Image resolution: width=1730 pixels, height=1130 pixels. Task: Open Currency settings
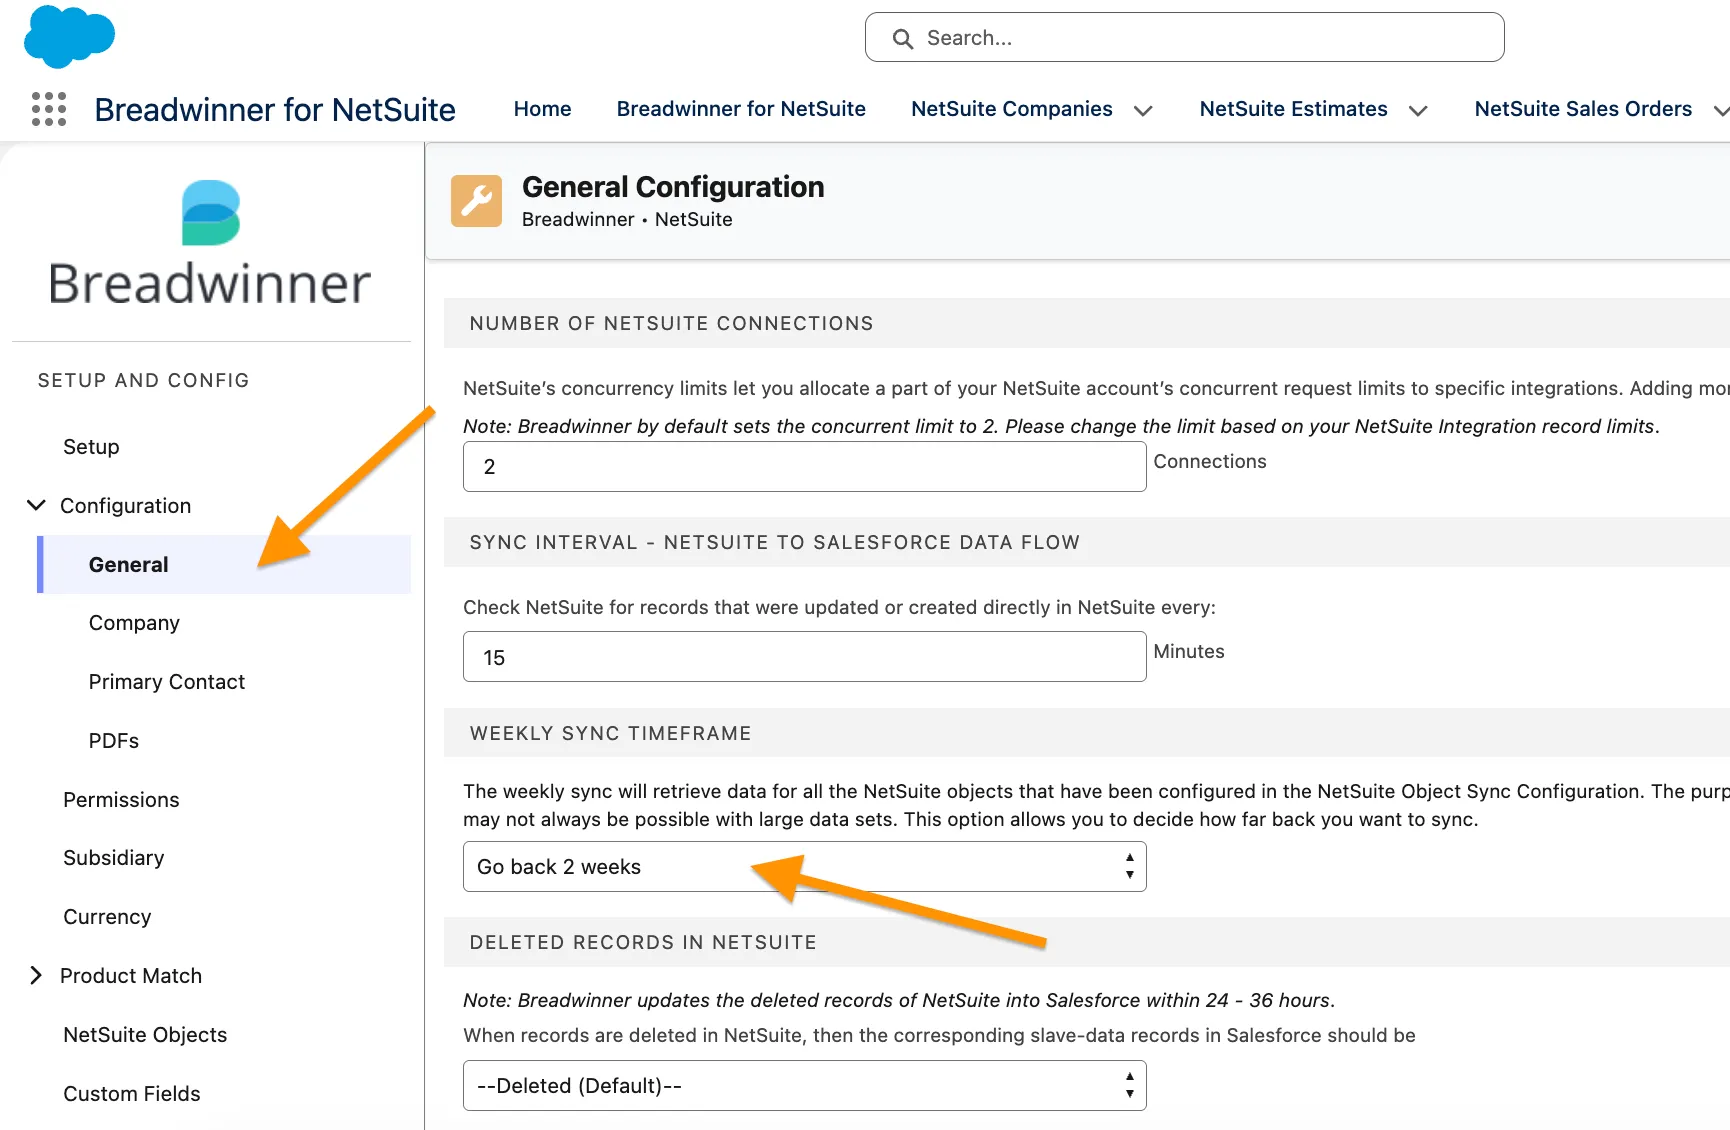pyautogui.click(x=107, y=917)
